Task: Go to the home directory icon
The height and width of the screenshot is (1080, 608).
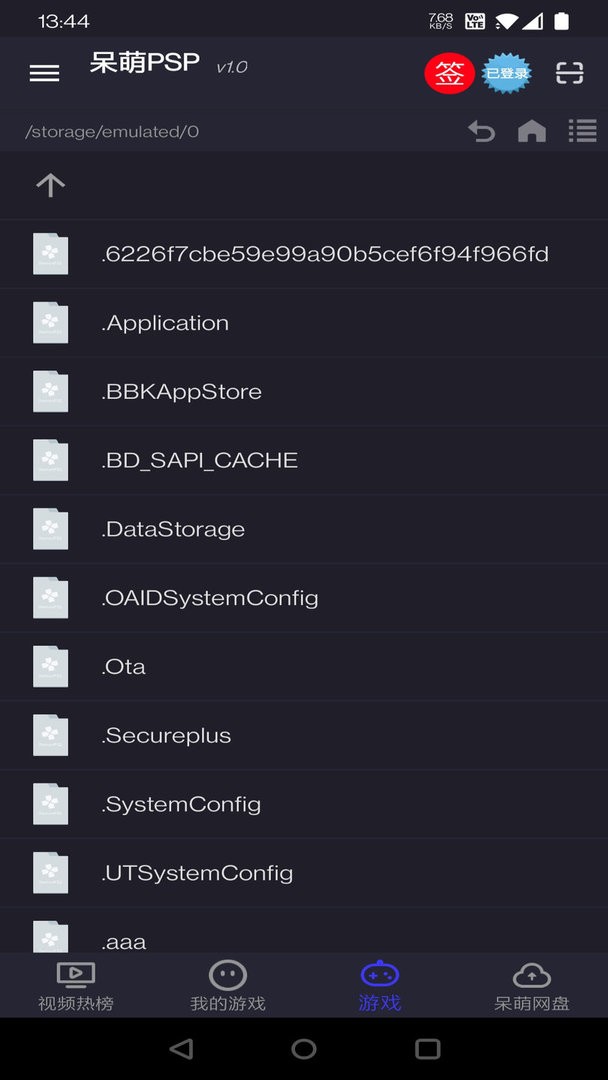Action: [x=532, y=131]
